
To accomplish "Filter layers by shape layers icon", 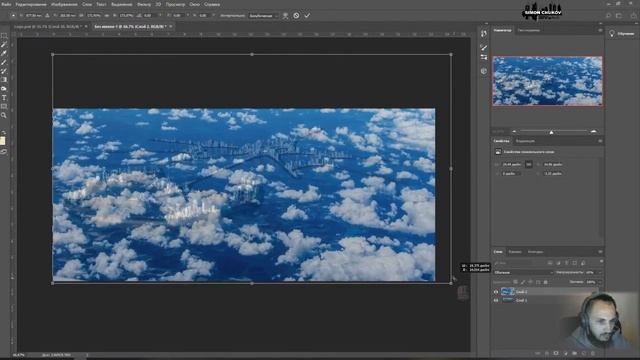I will 575,263.
